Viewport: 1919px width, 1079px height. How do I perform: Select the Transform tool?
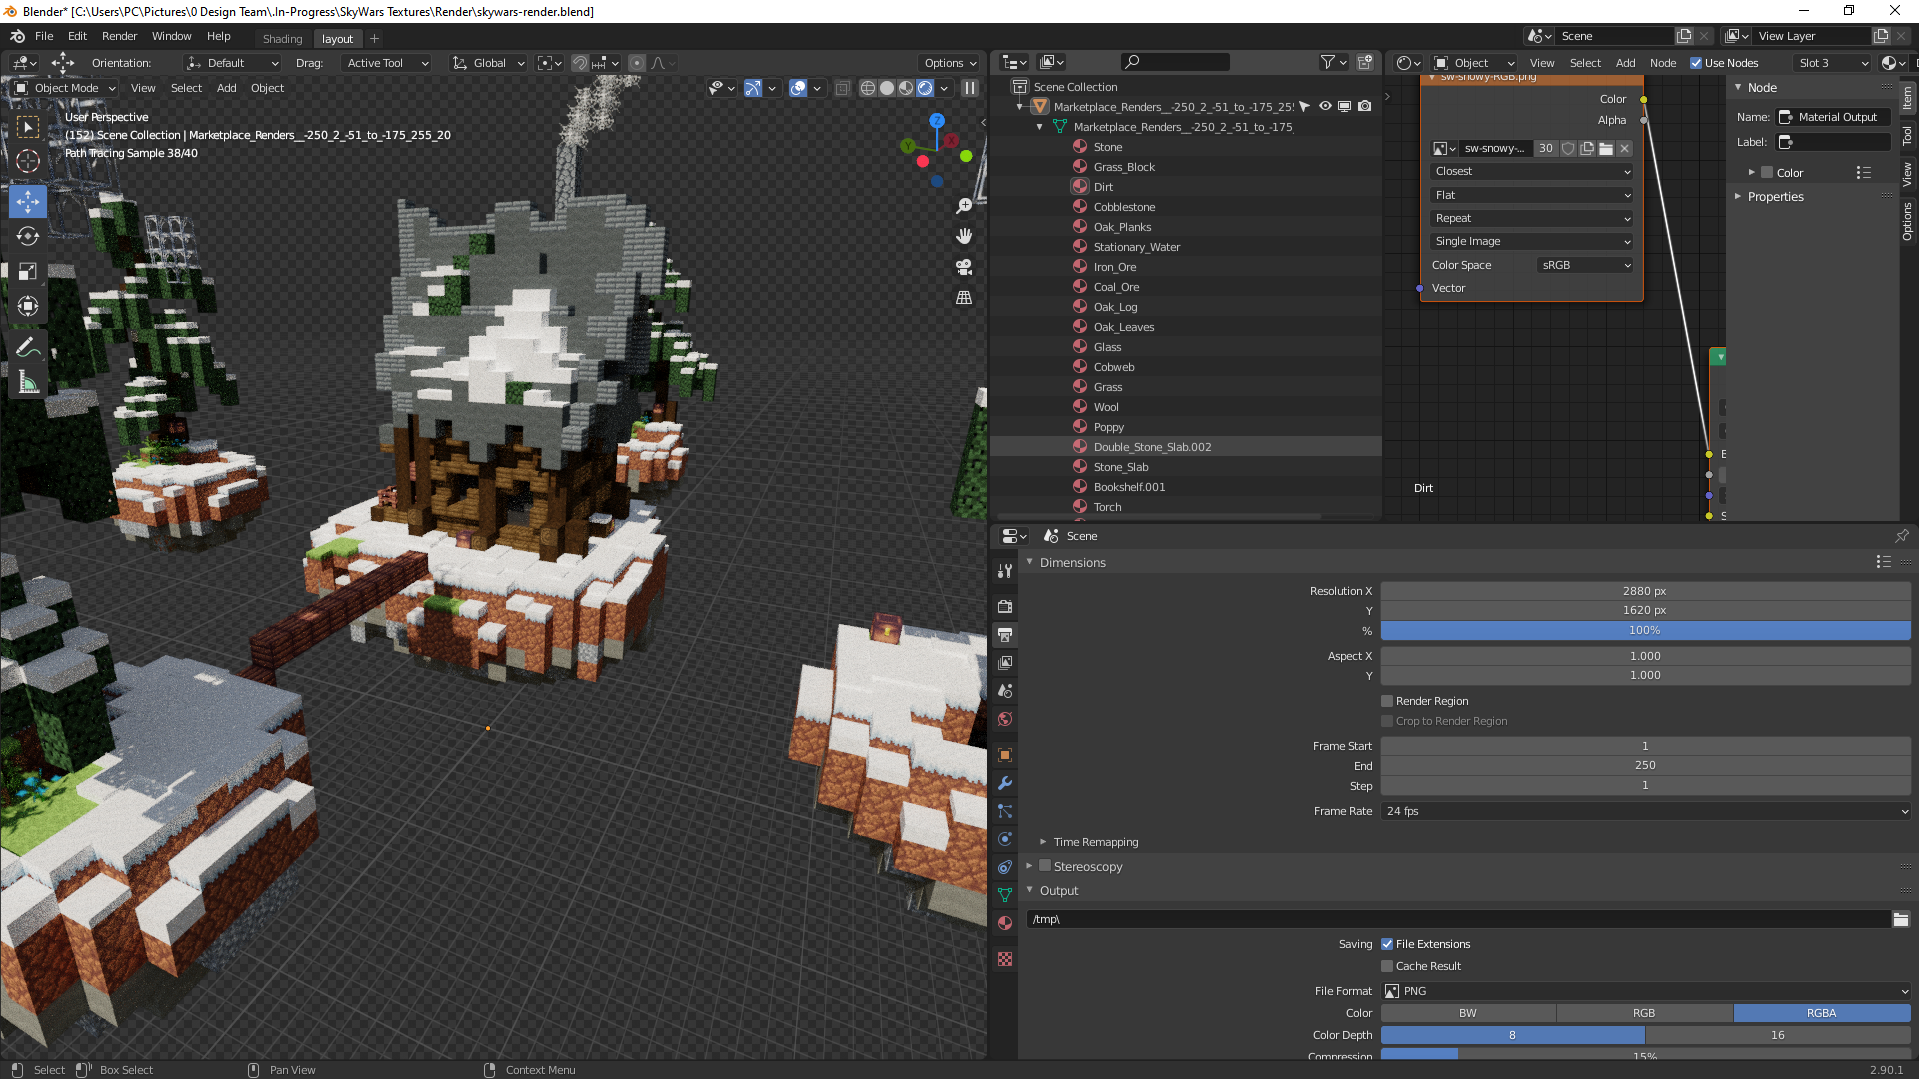click(x=28, y=306)
